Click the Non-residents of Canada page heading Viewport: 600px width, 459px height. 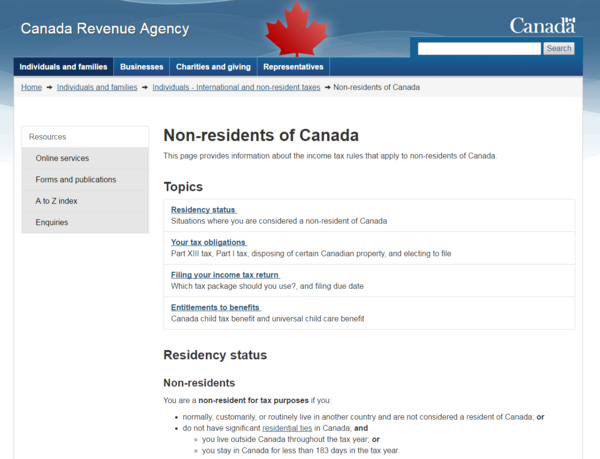(261, 135)
